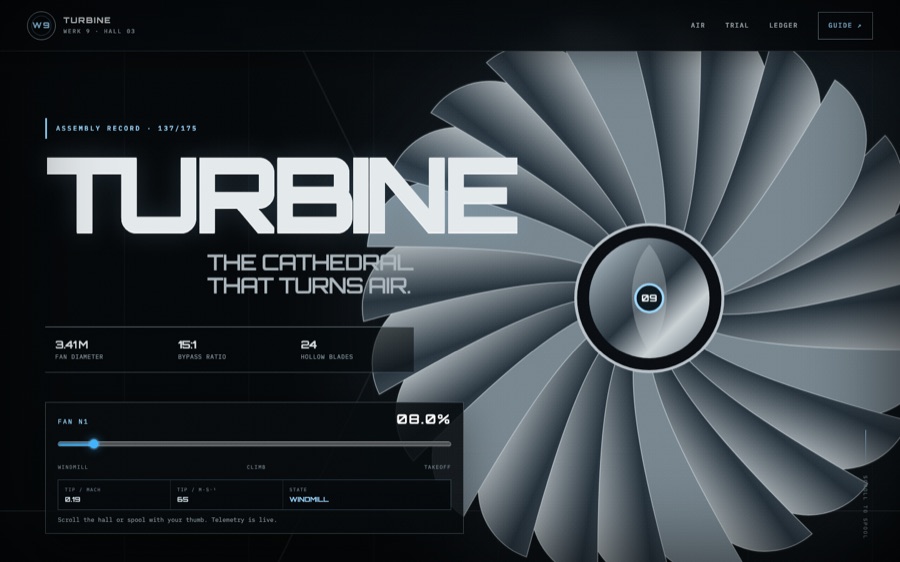This screenshot has height=562, width=900.
Task: Click the TAKEOFF slider label
Action: (x=437, y=467)
